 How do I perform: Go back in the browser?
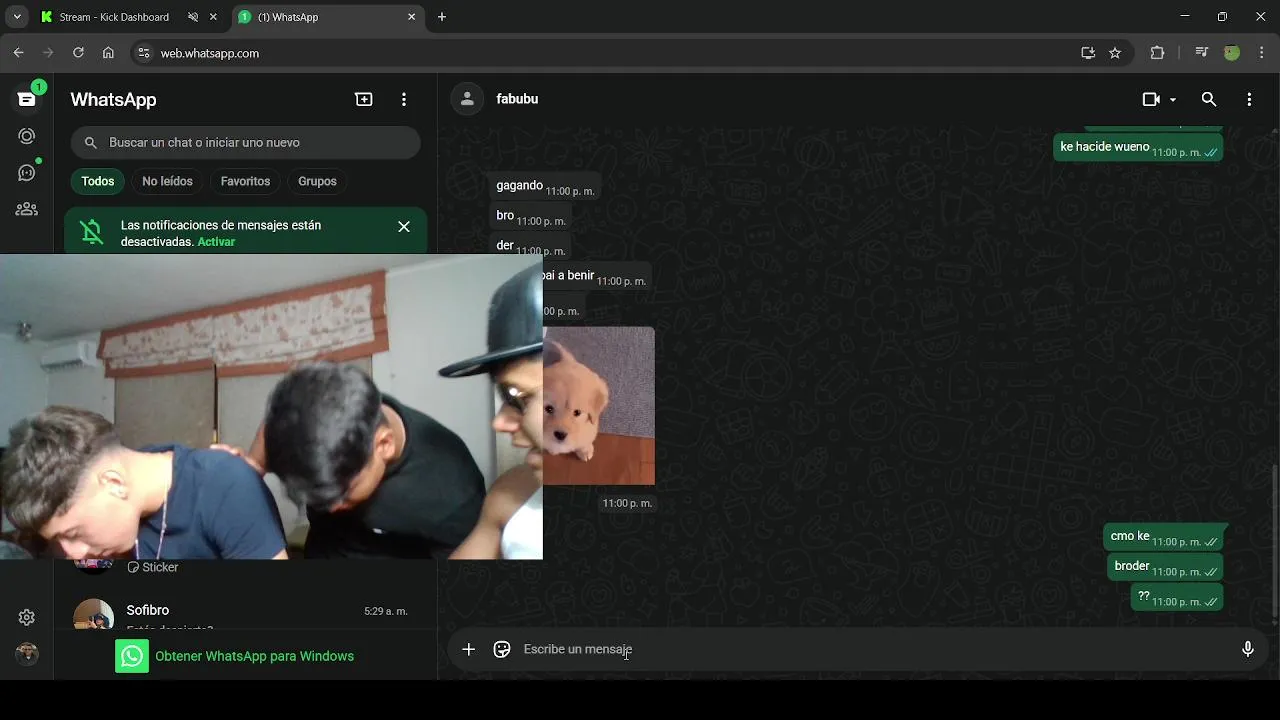click(18, 53)
